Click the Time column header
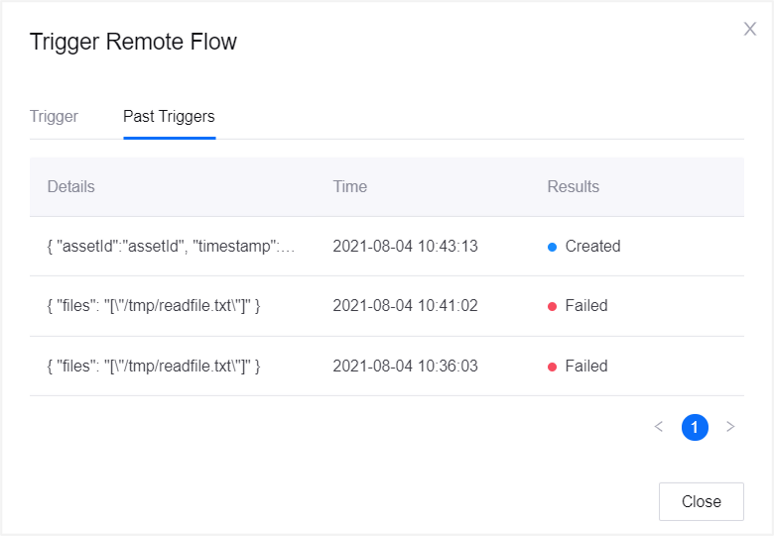 pyautogui.click(x=350, y=186)
